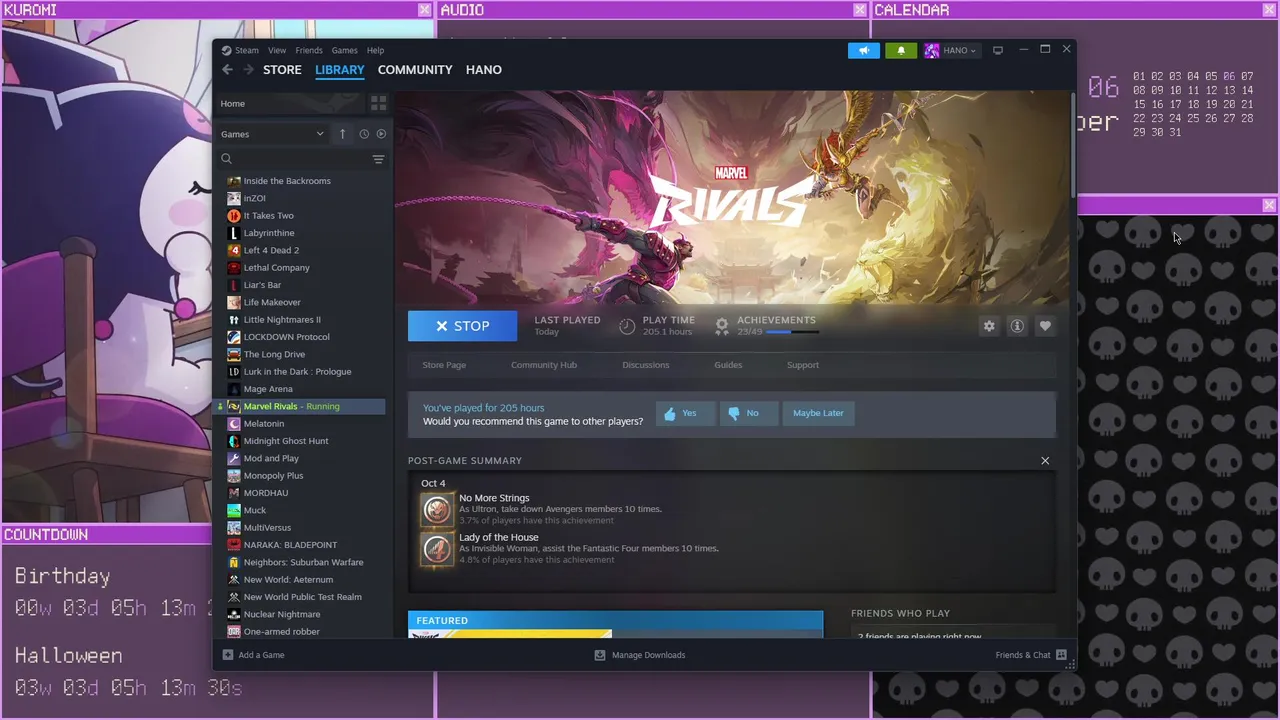Expand the Games category dropdown
The height and width of the screenshot is (720, 1280).
click(x=273, y=134)
